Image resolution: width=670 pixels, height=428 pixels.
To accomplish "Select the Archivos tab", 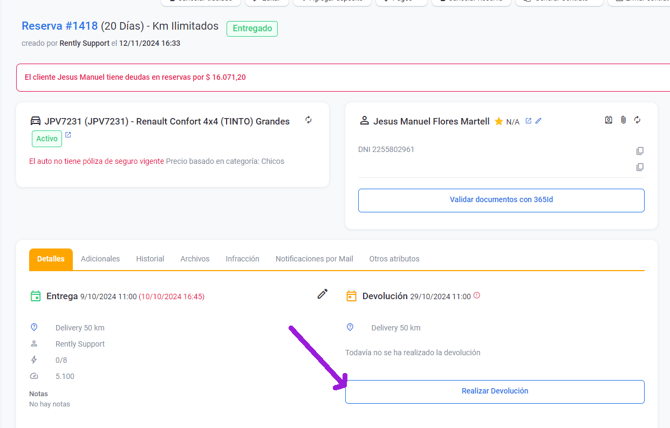I will [195, 259].
